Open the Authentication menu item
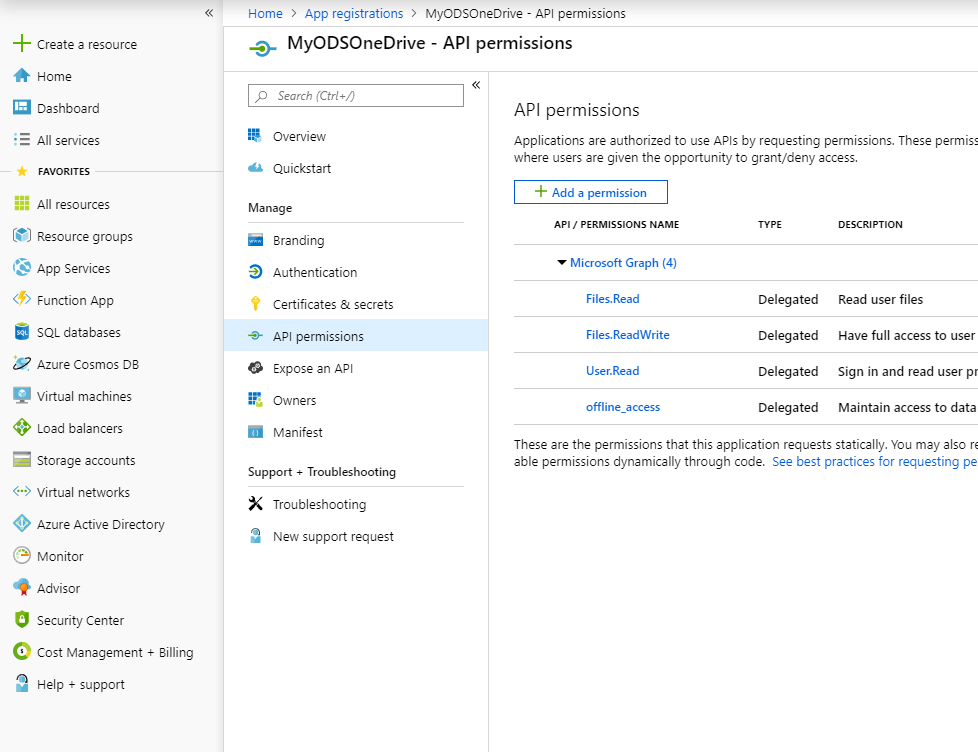Image resolution: width=978 pixels, height=752 pixels. [x=314, y=272]
